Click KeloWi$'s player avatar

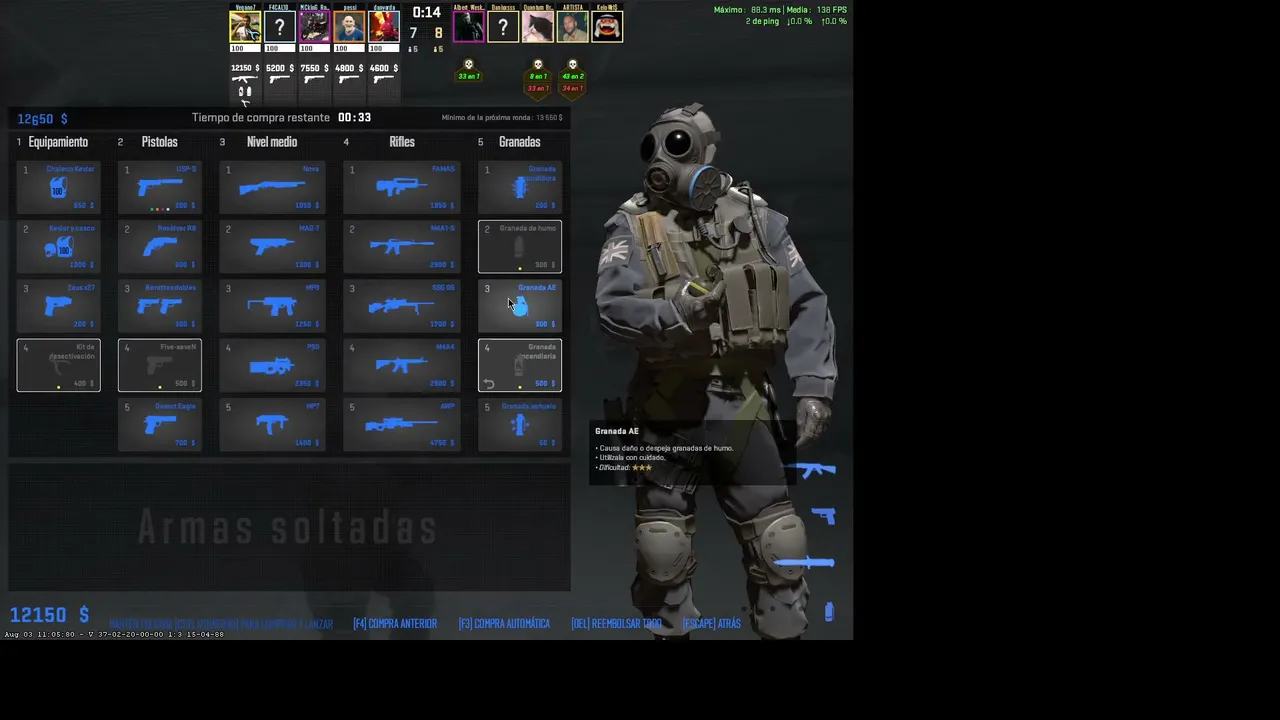click(x=607, y=27)
